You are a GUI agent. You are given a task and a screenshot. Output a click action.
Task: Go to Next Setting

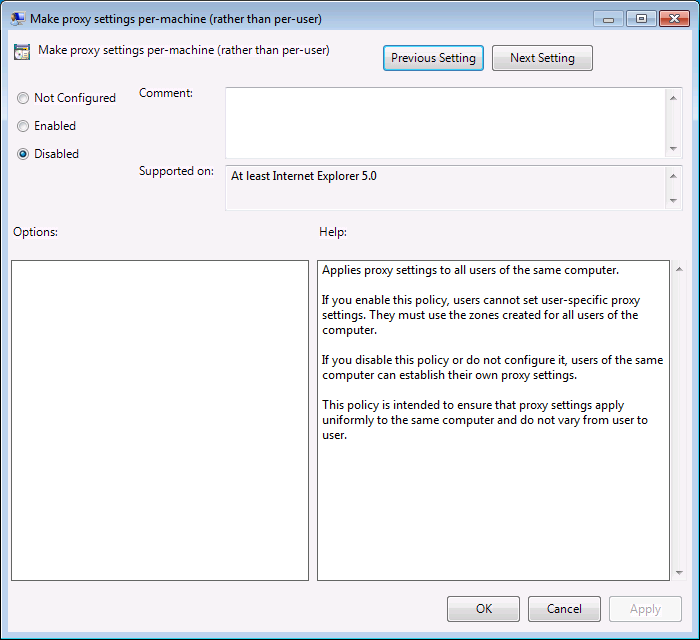pos(542,58)
